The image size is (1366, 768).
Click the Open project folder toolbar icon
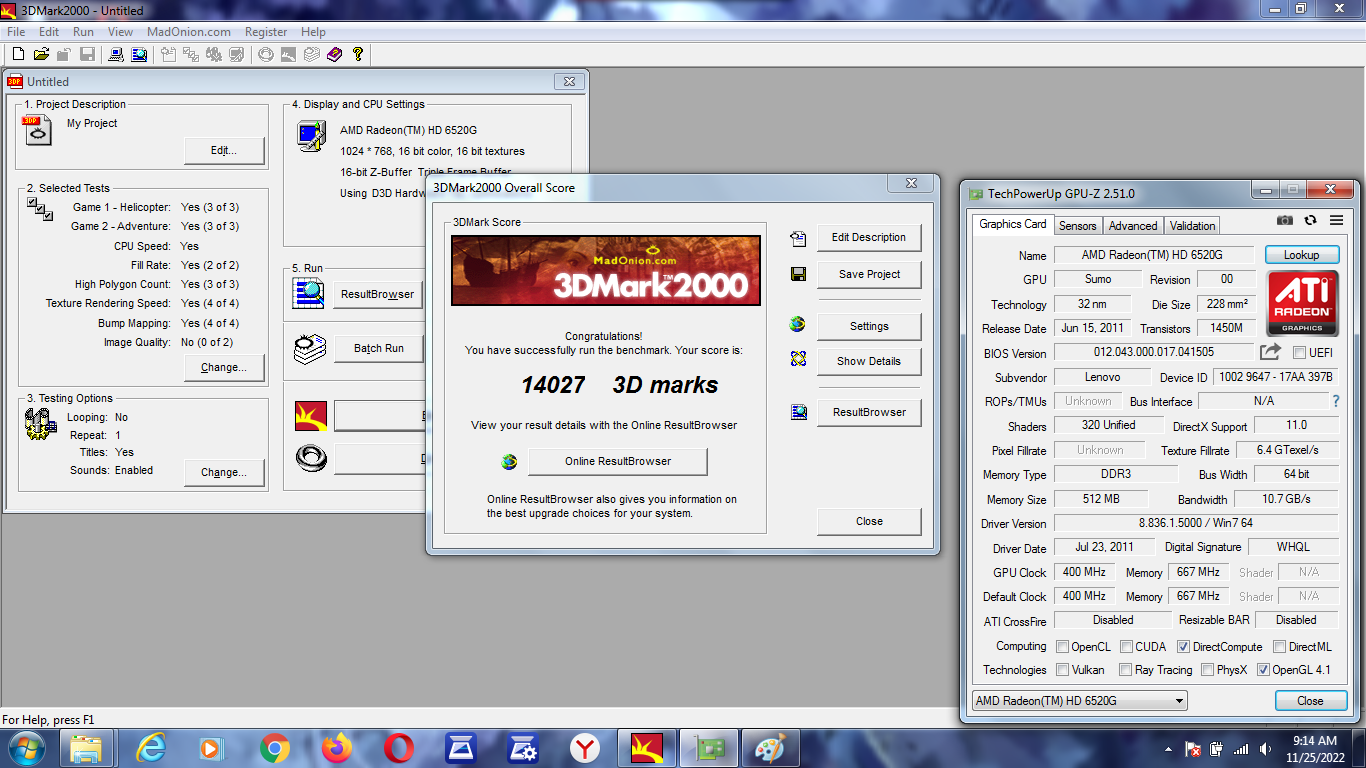point(42,54)
